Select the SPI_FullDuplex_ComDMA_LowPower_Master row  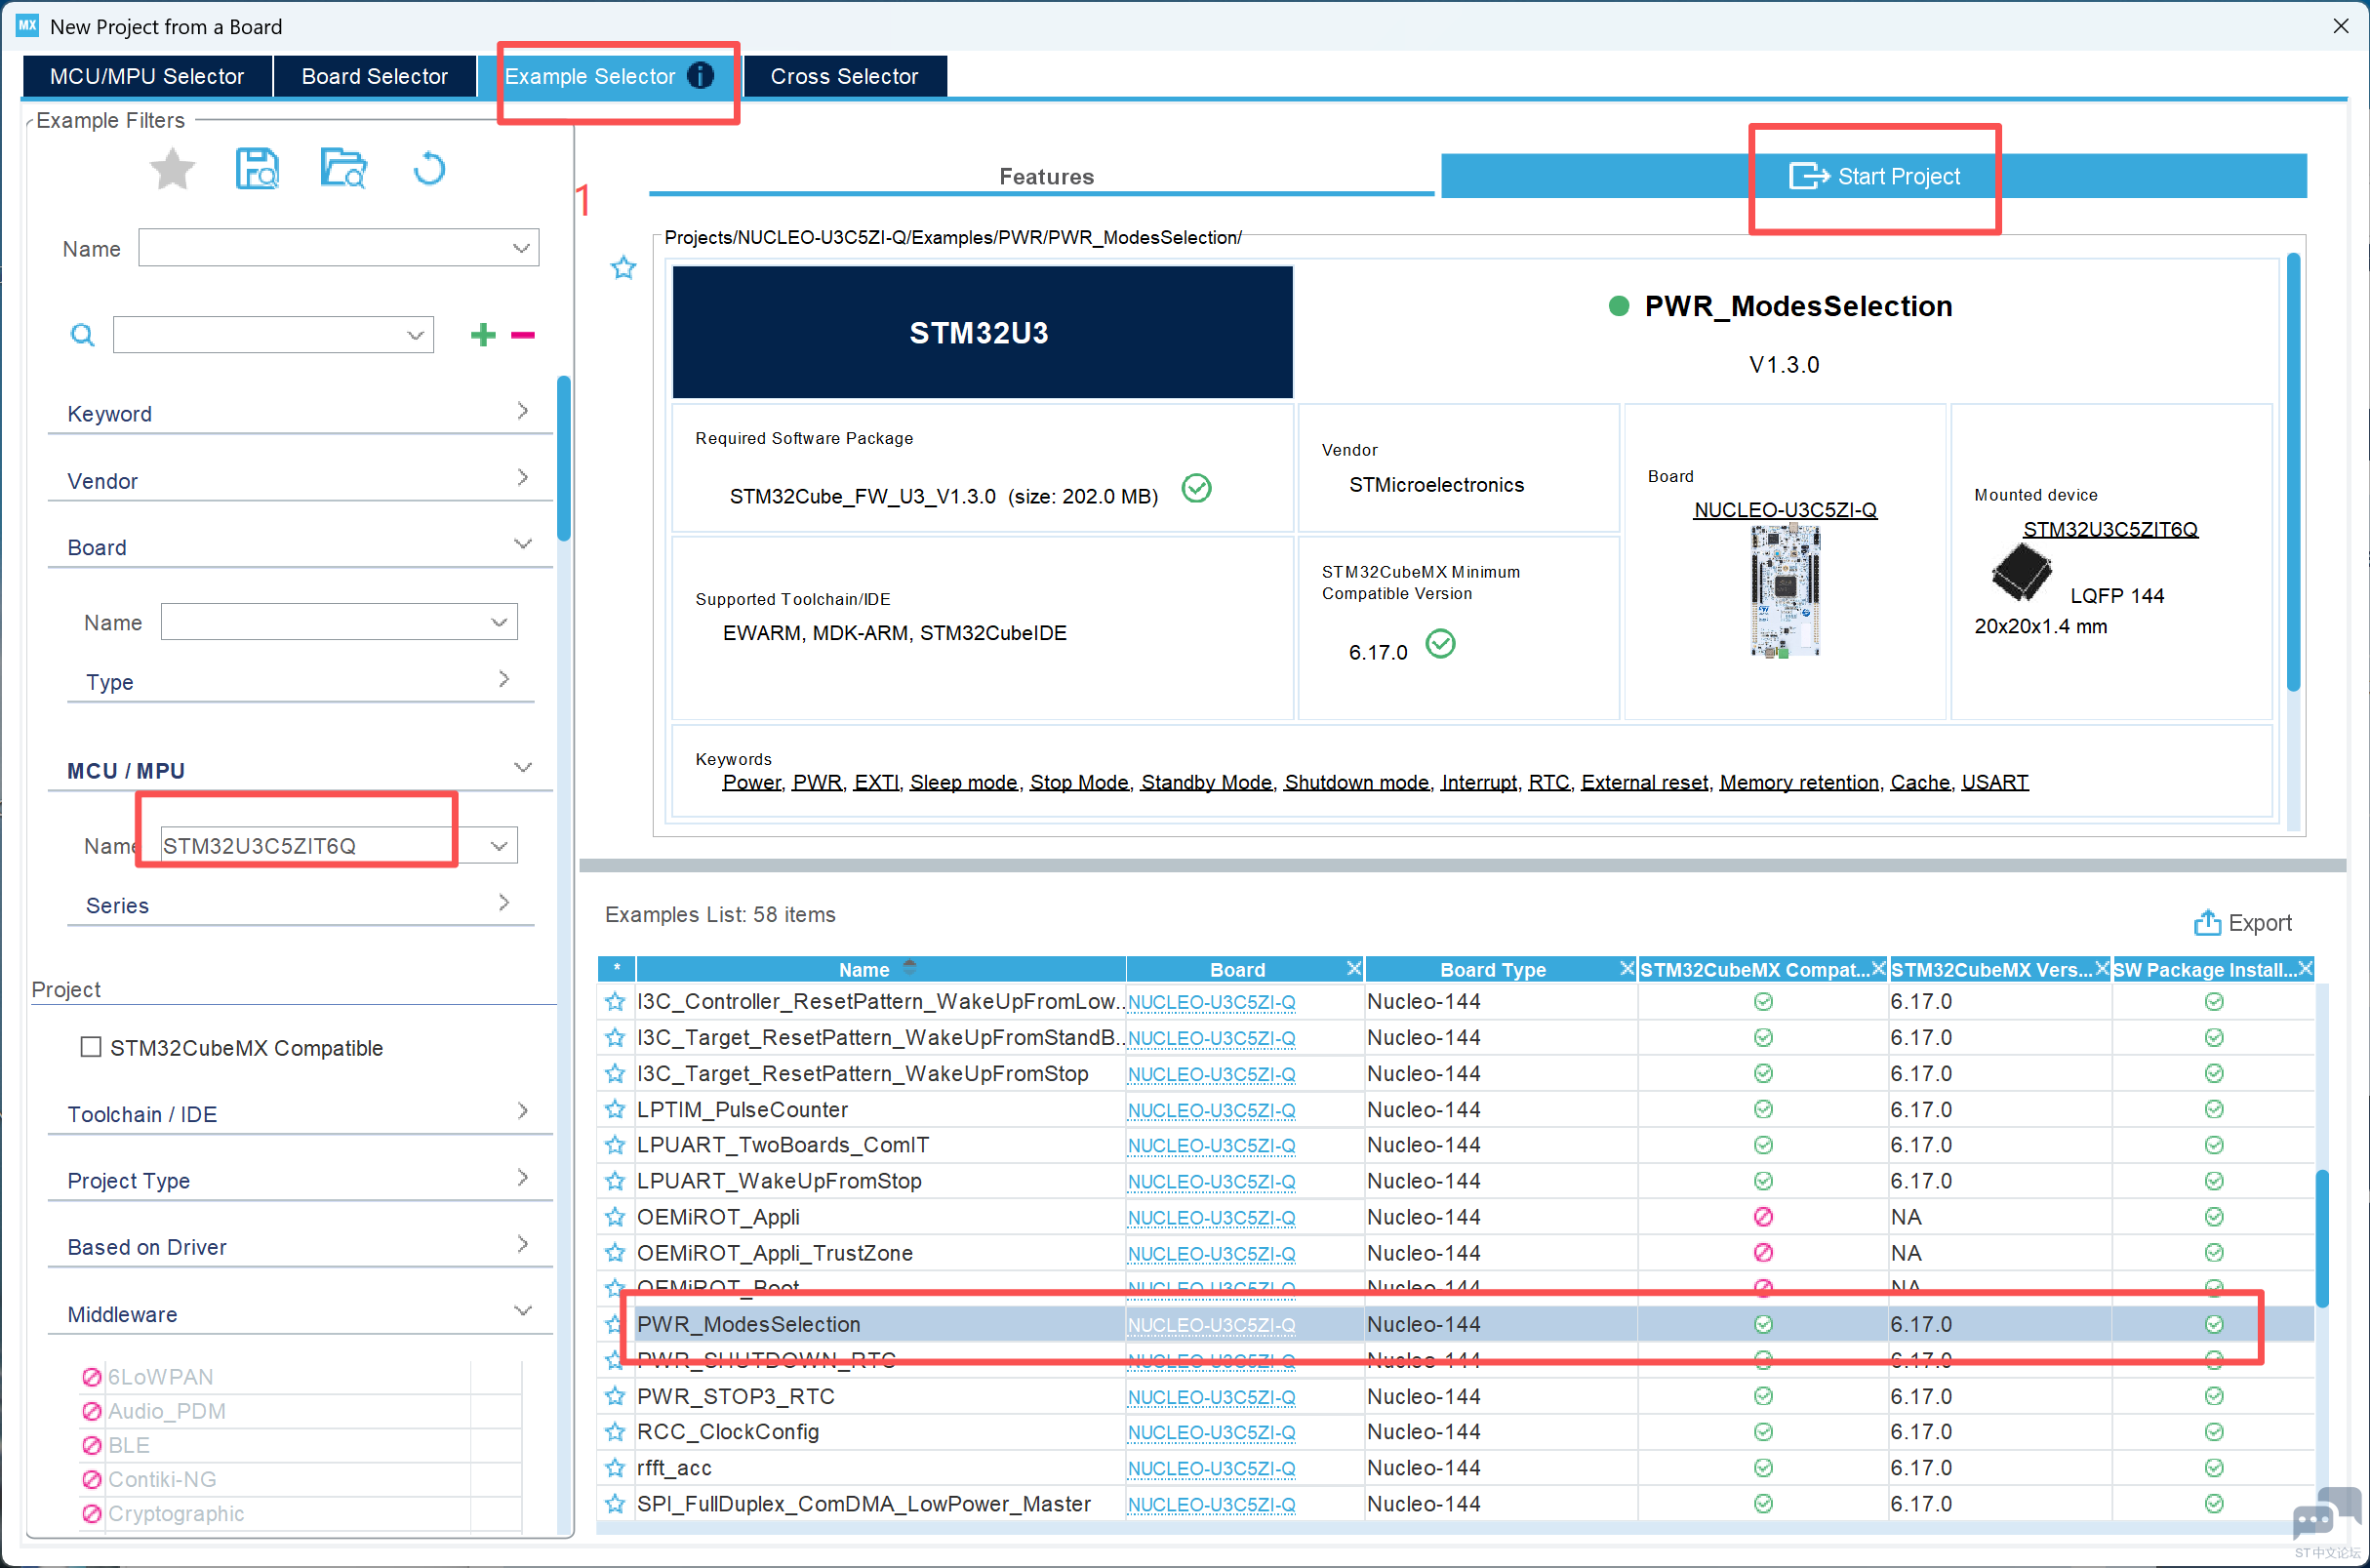pos(1456,1504)
